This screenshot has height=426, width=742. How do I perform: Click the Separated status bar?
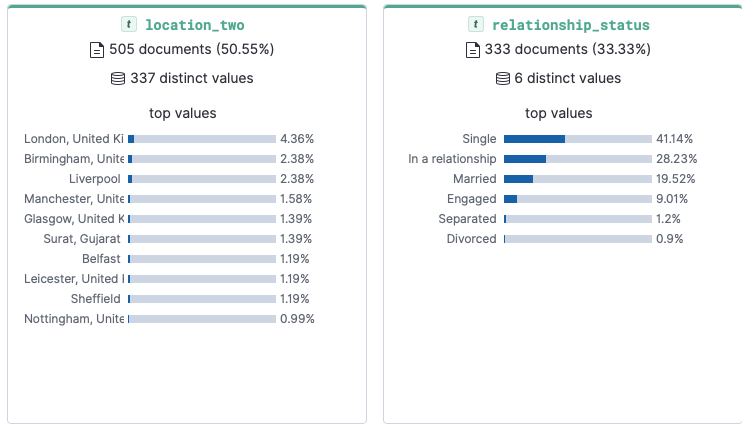point(577,219)
